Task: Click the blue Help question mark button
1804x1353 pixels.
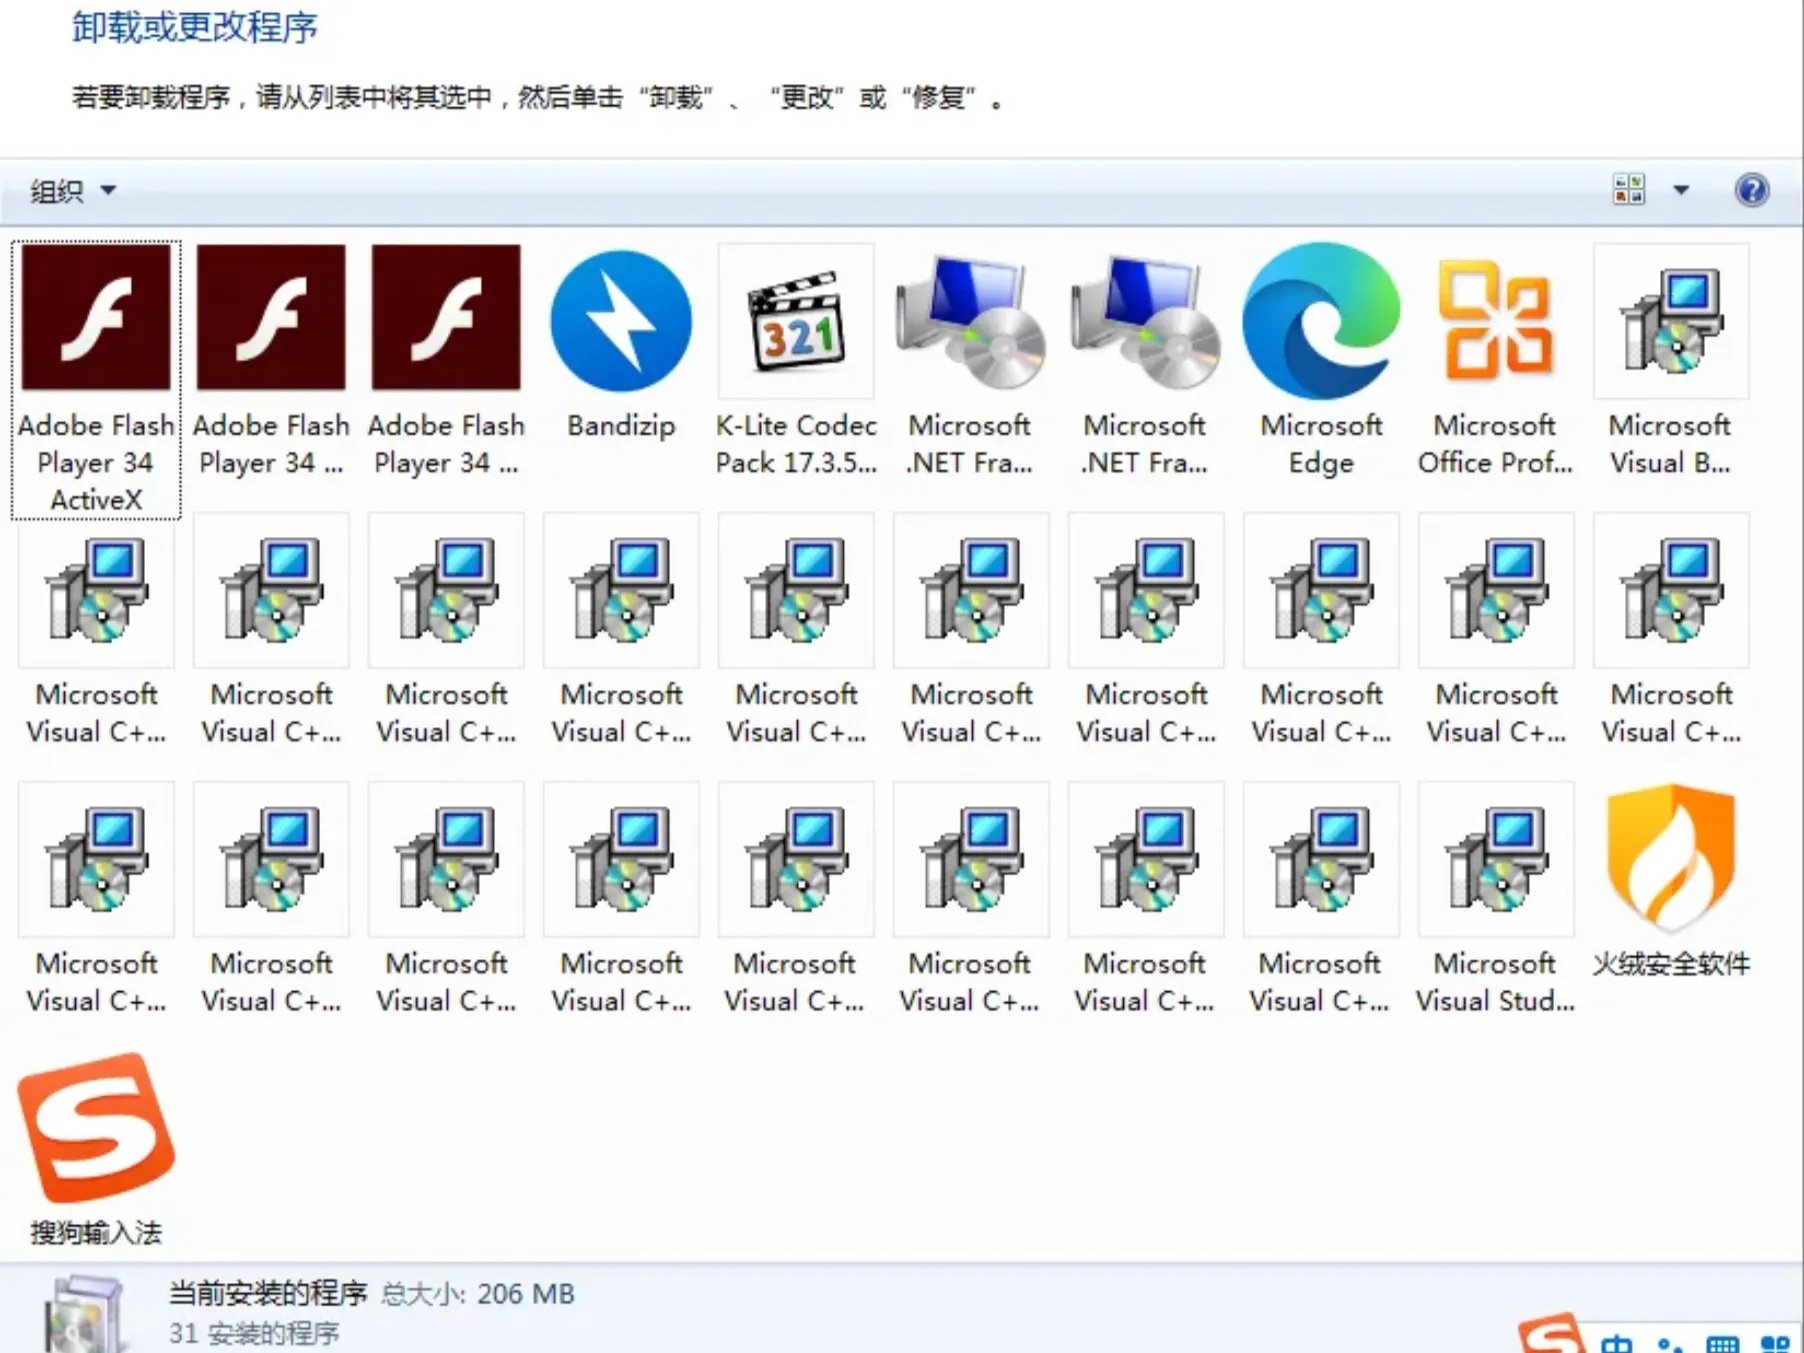Action: 1753,189
